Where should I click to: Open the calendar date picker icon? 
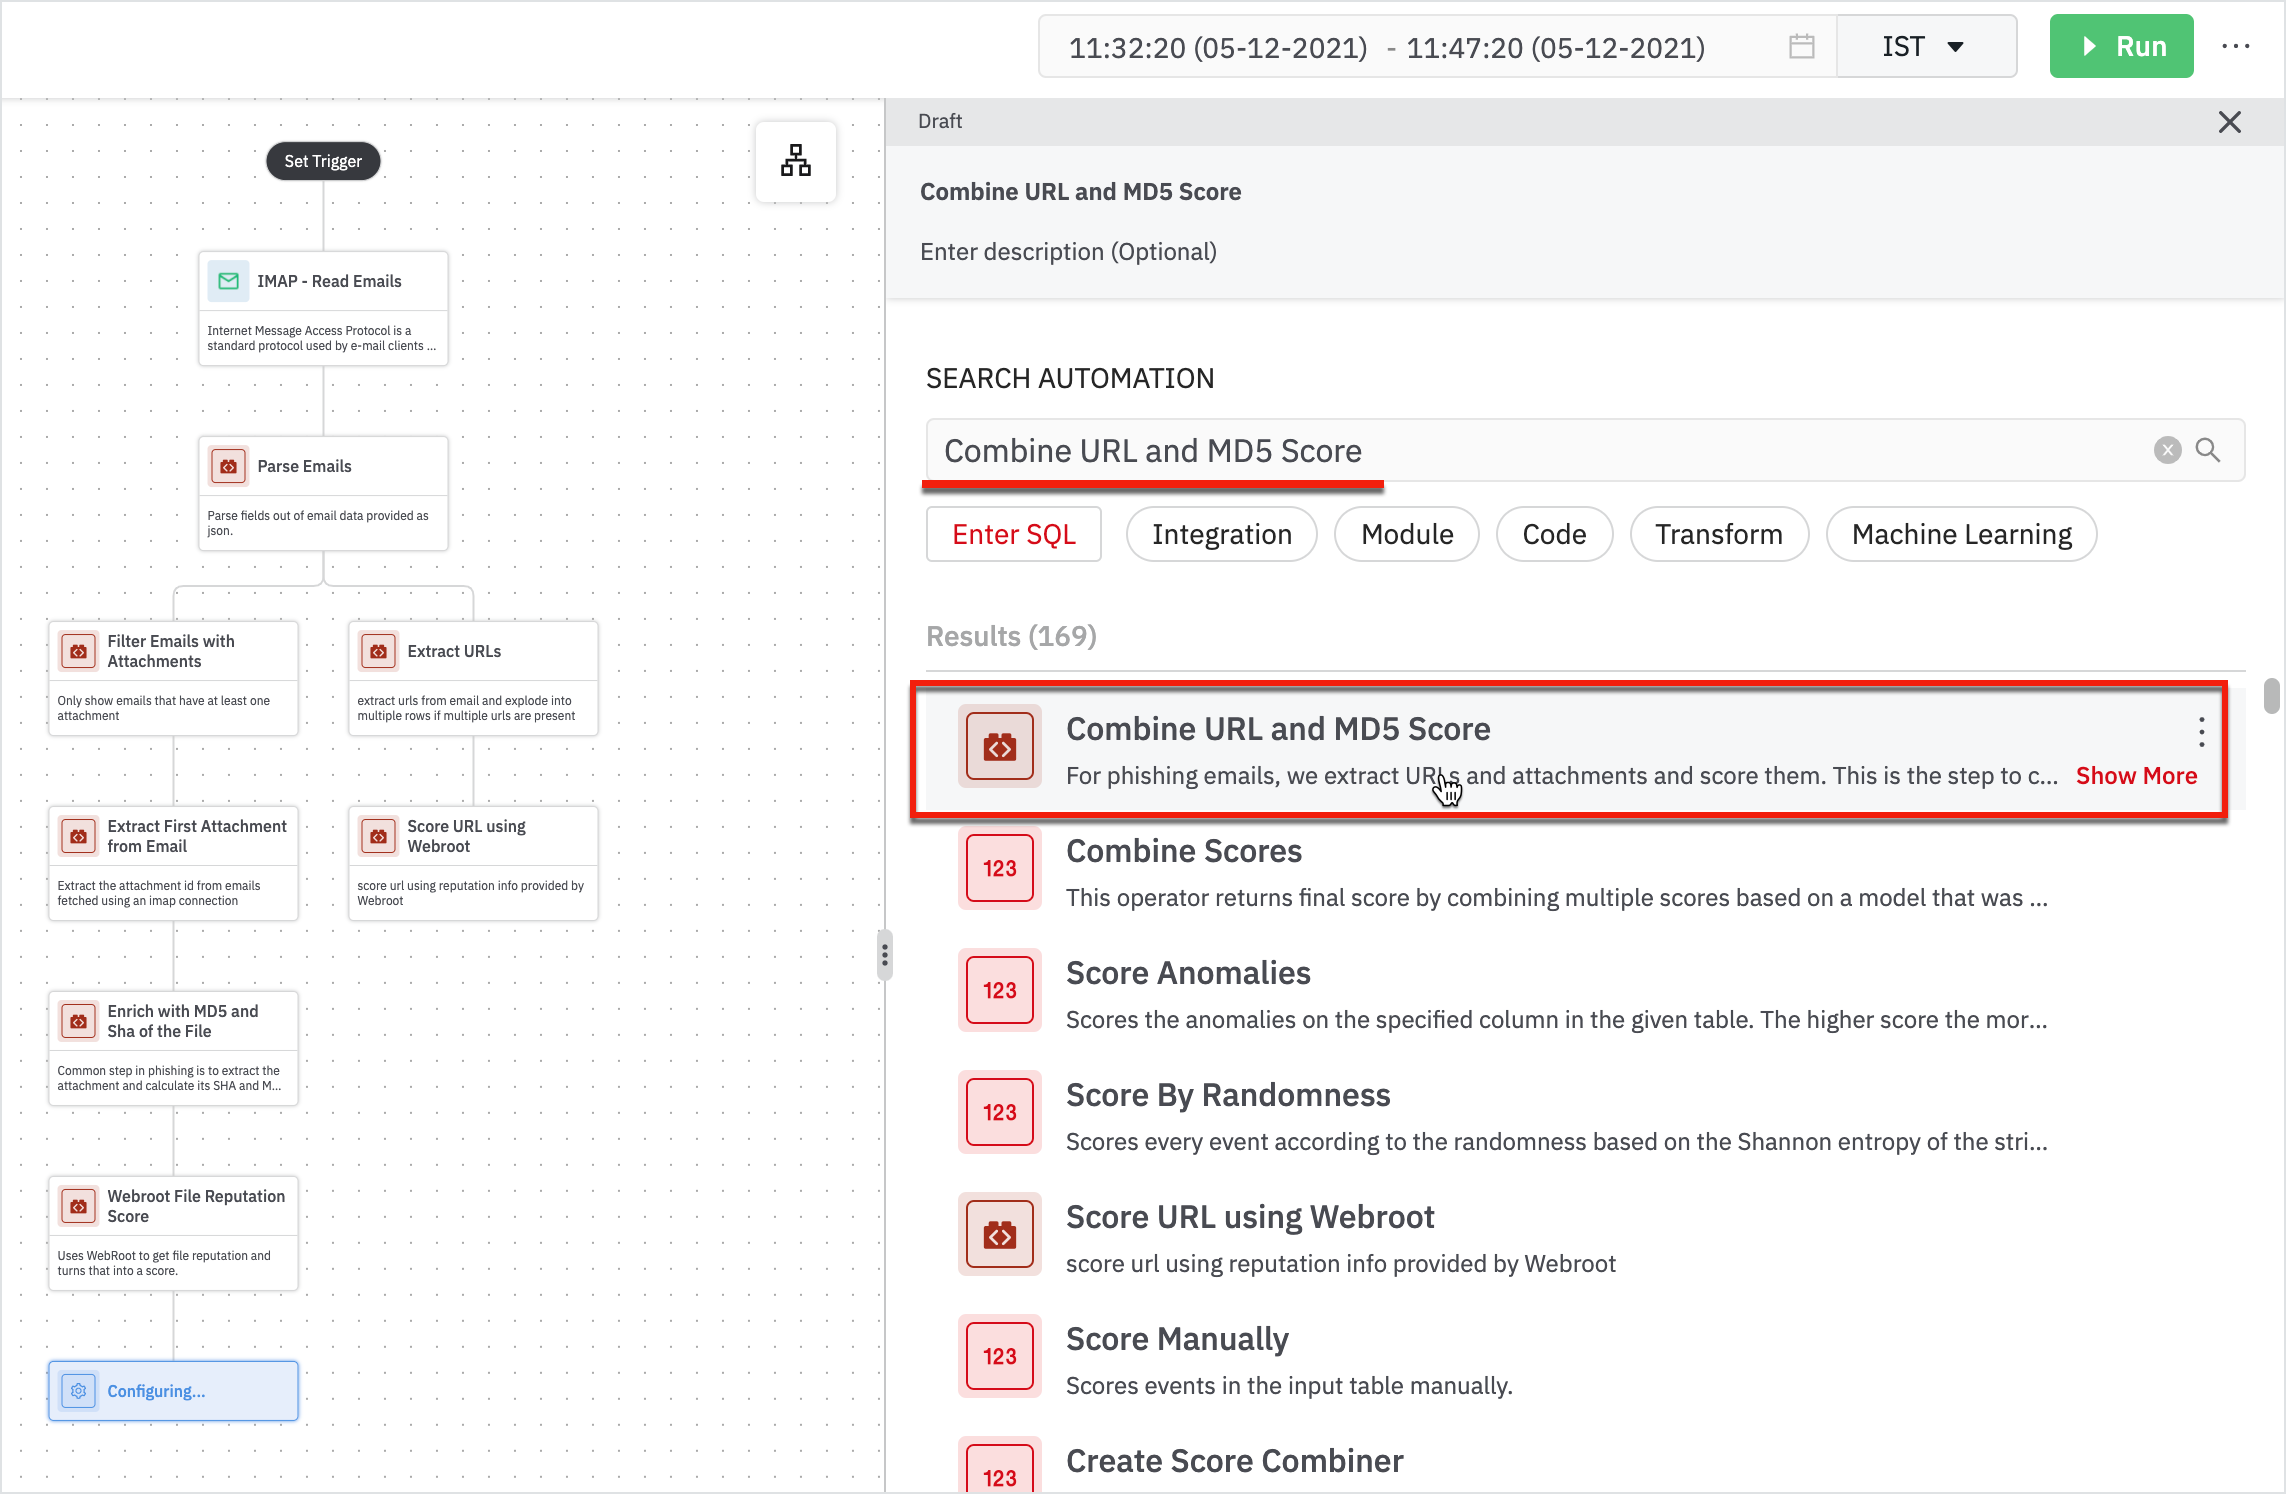coord(1801,47)
